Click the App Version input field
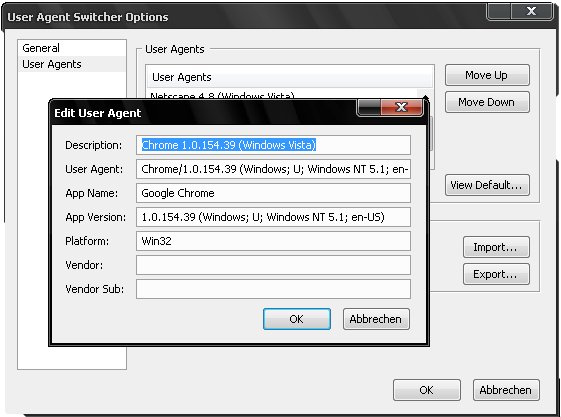The height and width of the screenshot is (417, 561). [273, 217]
